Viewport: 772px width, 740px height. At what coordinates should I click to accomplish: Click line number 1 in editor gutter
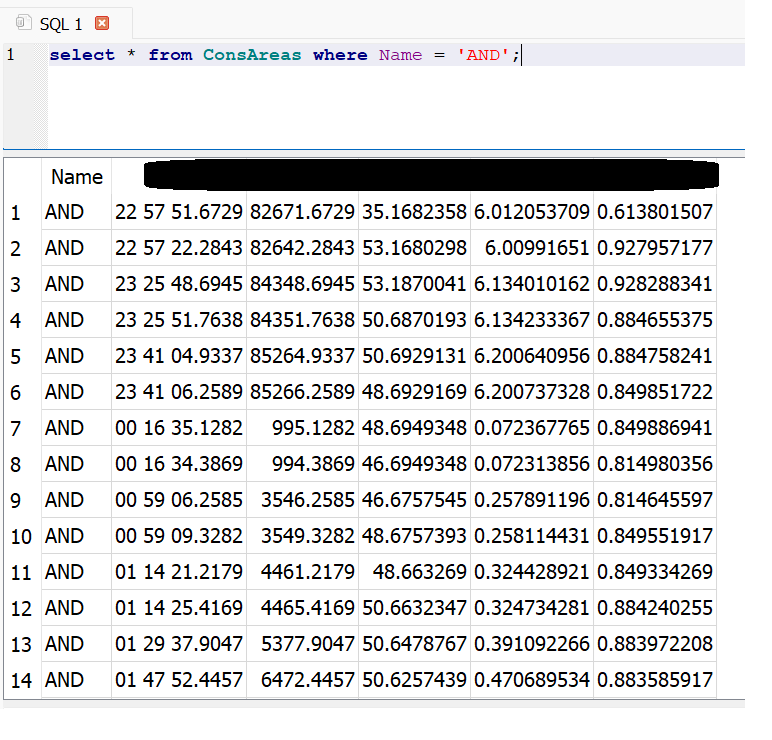[11, 55]
